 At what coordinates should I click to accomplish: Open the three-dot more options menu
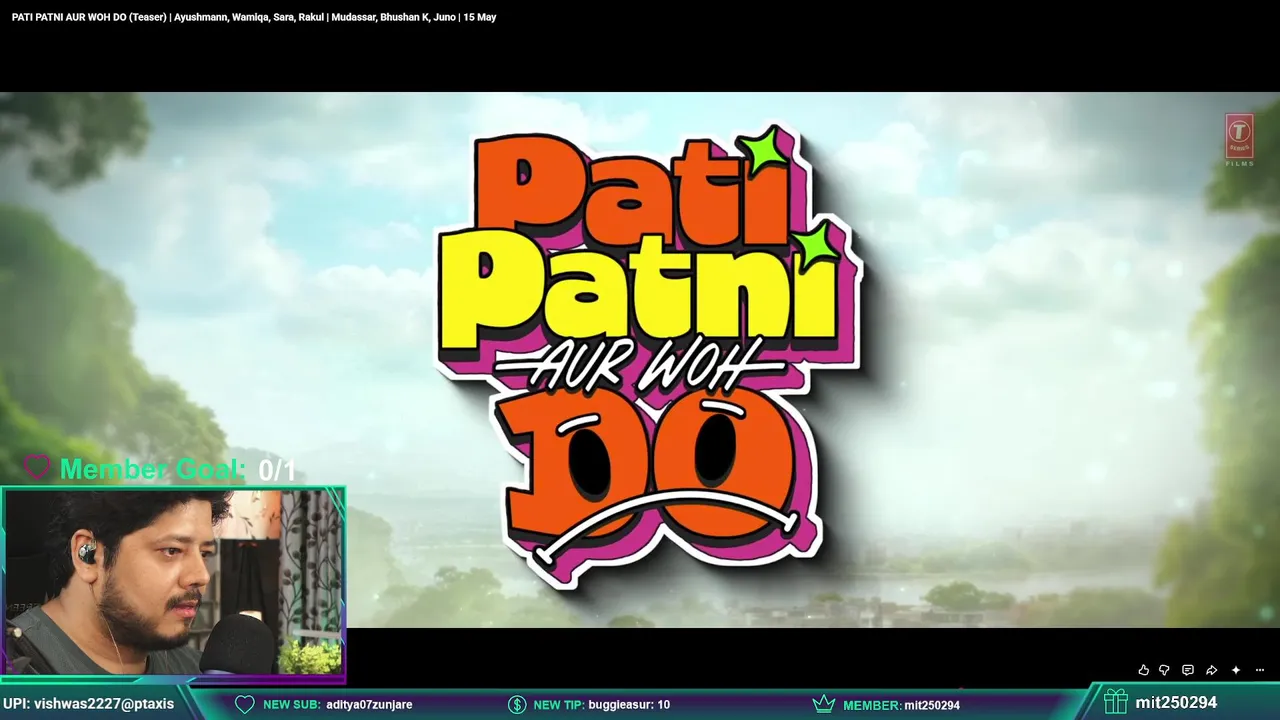click(1260, 670)
